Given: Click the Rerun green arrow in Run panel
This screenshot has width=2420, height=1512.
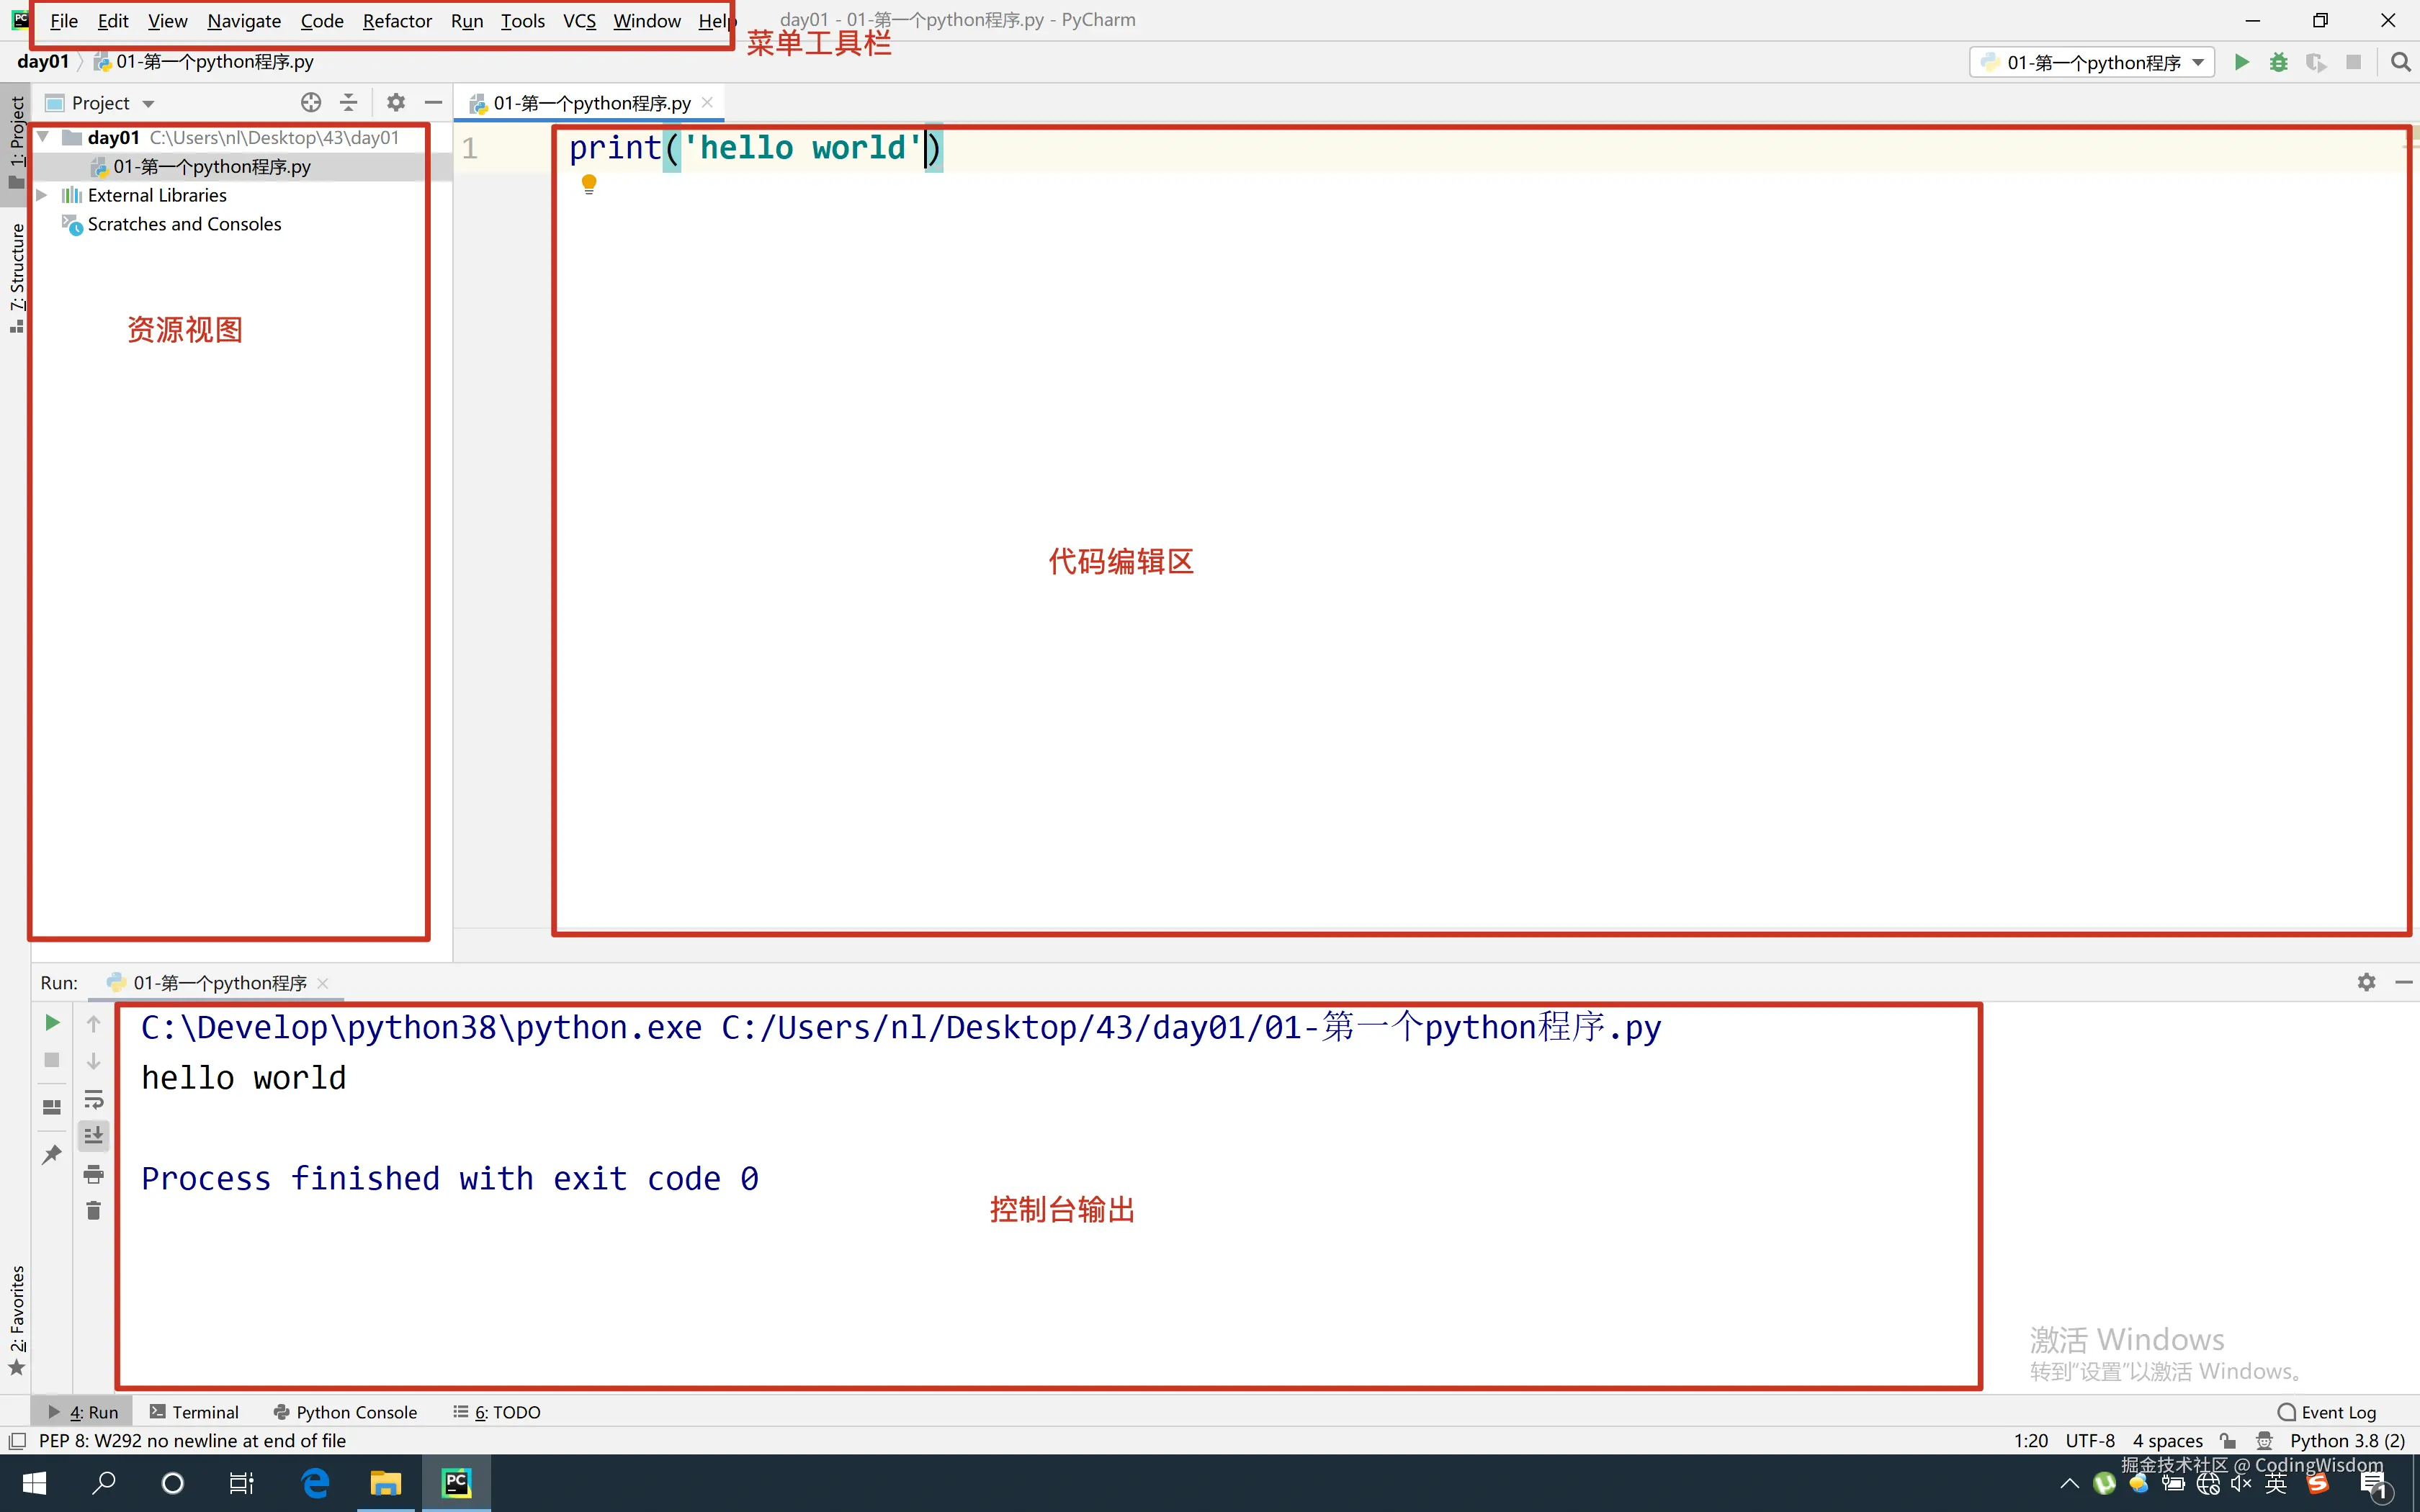Looking at the screenshot, I should pos(52,1022).
